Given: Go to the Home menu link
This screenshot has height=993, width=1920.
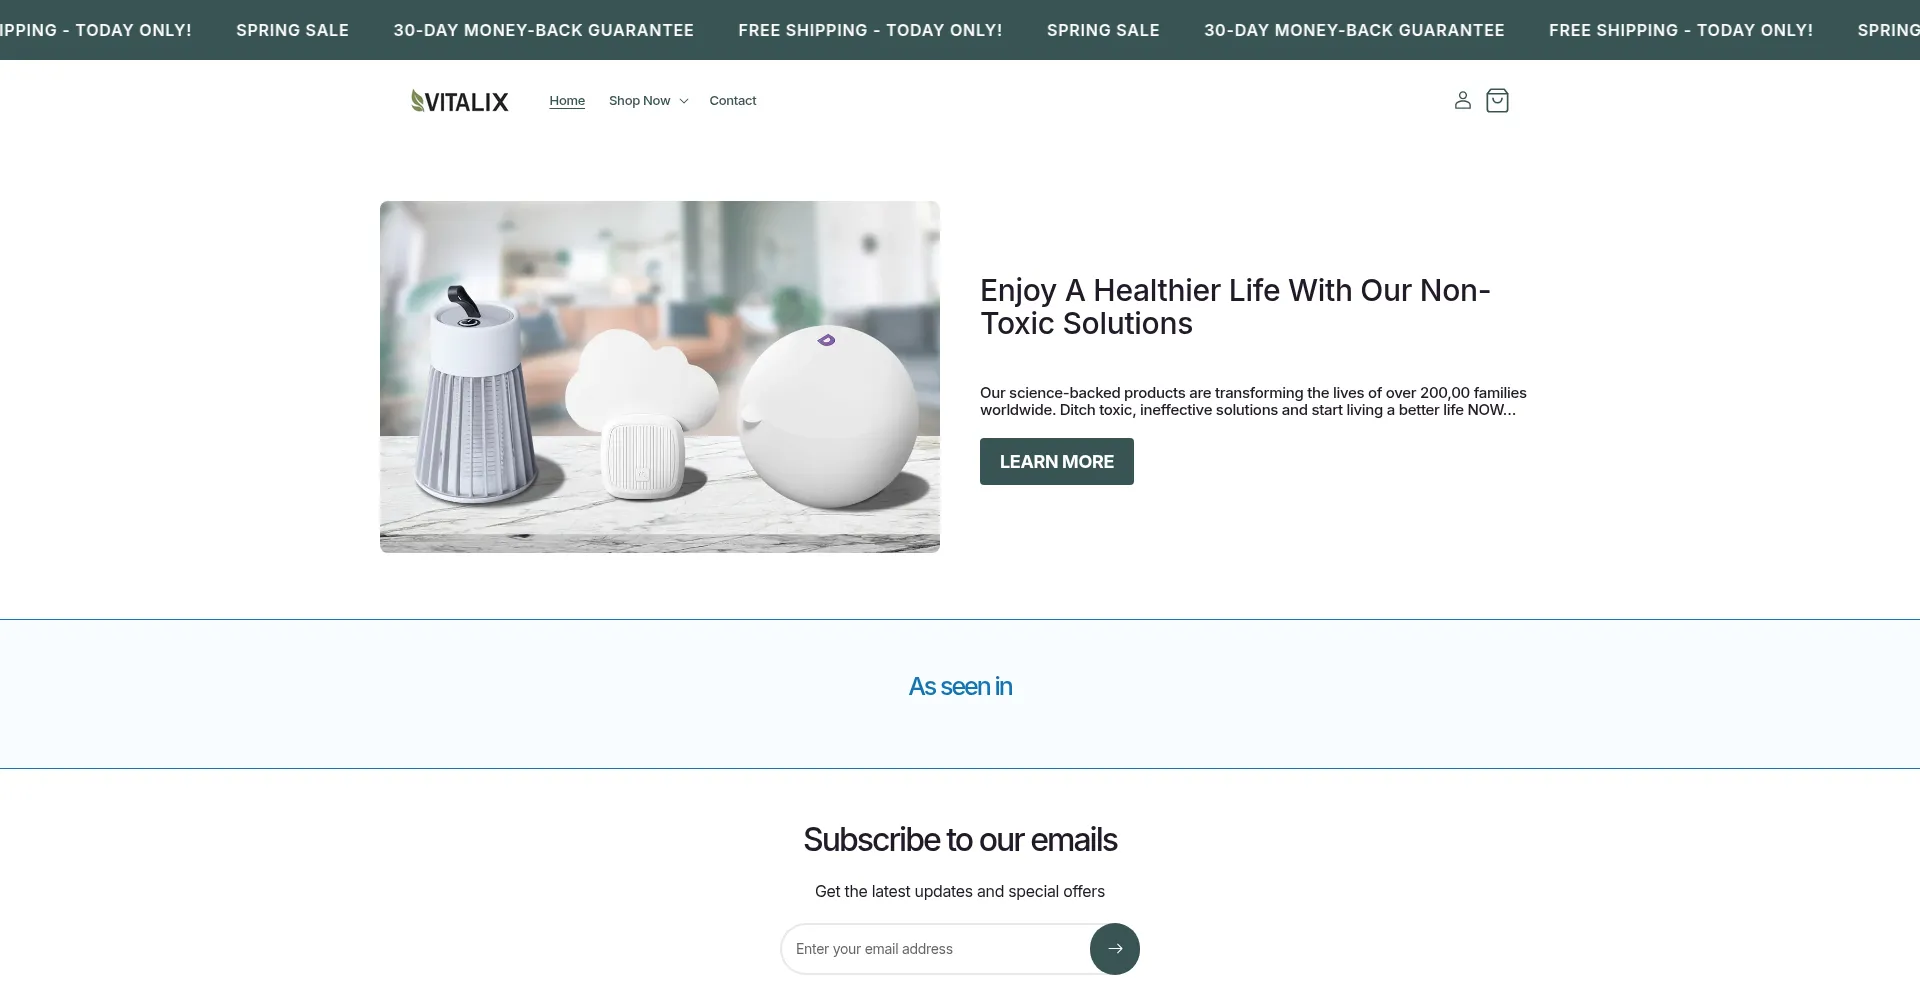Looking at the screenshot, I should (x=567, y=101).
